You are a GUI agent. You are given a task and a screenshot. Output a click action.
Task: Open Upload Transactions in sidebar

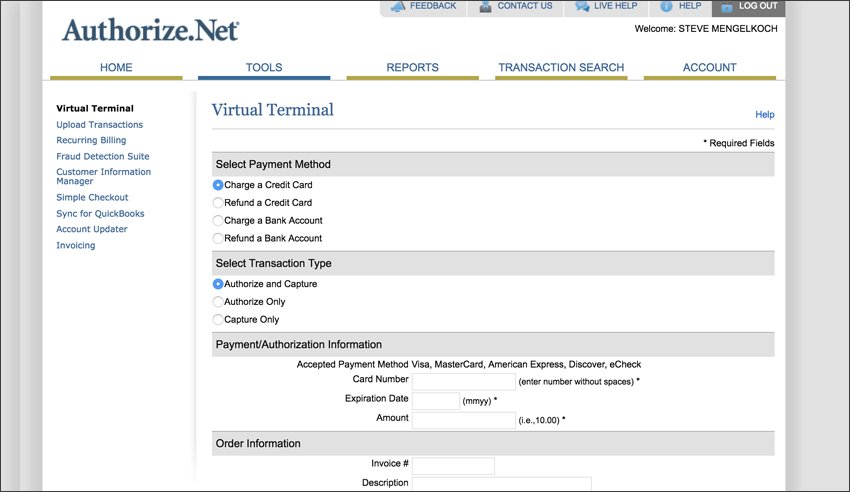click(x=100, y=125)
